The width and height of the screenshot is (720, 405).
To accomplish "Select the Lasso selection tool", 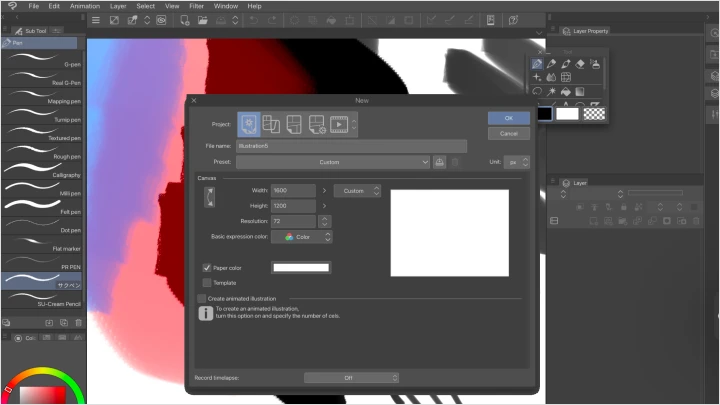I will click(x=537, y=91).
